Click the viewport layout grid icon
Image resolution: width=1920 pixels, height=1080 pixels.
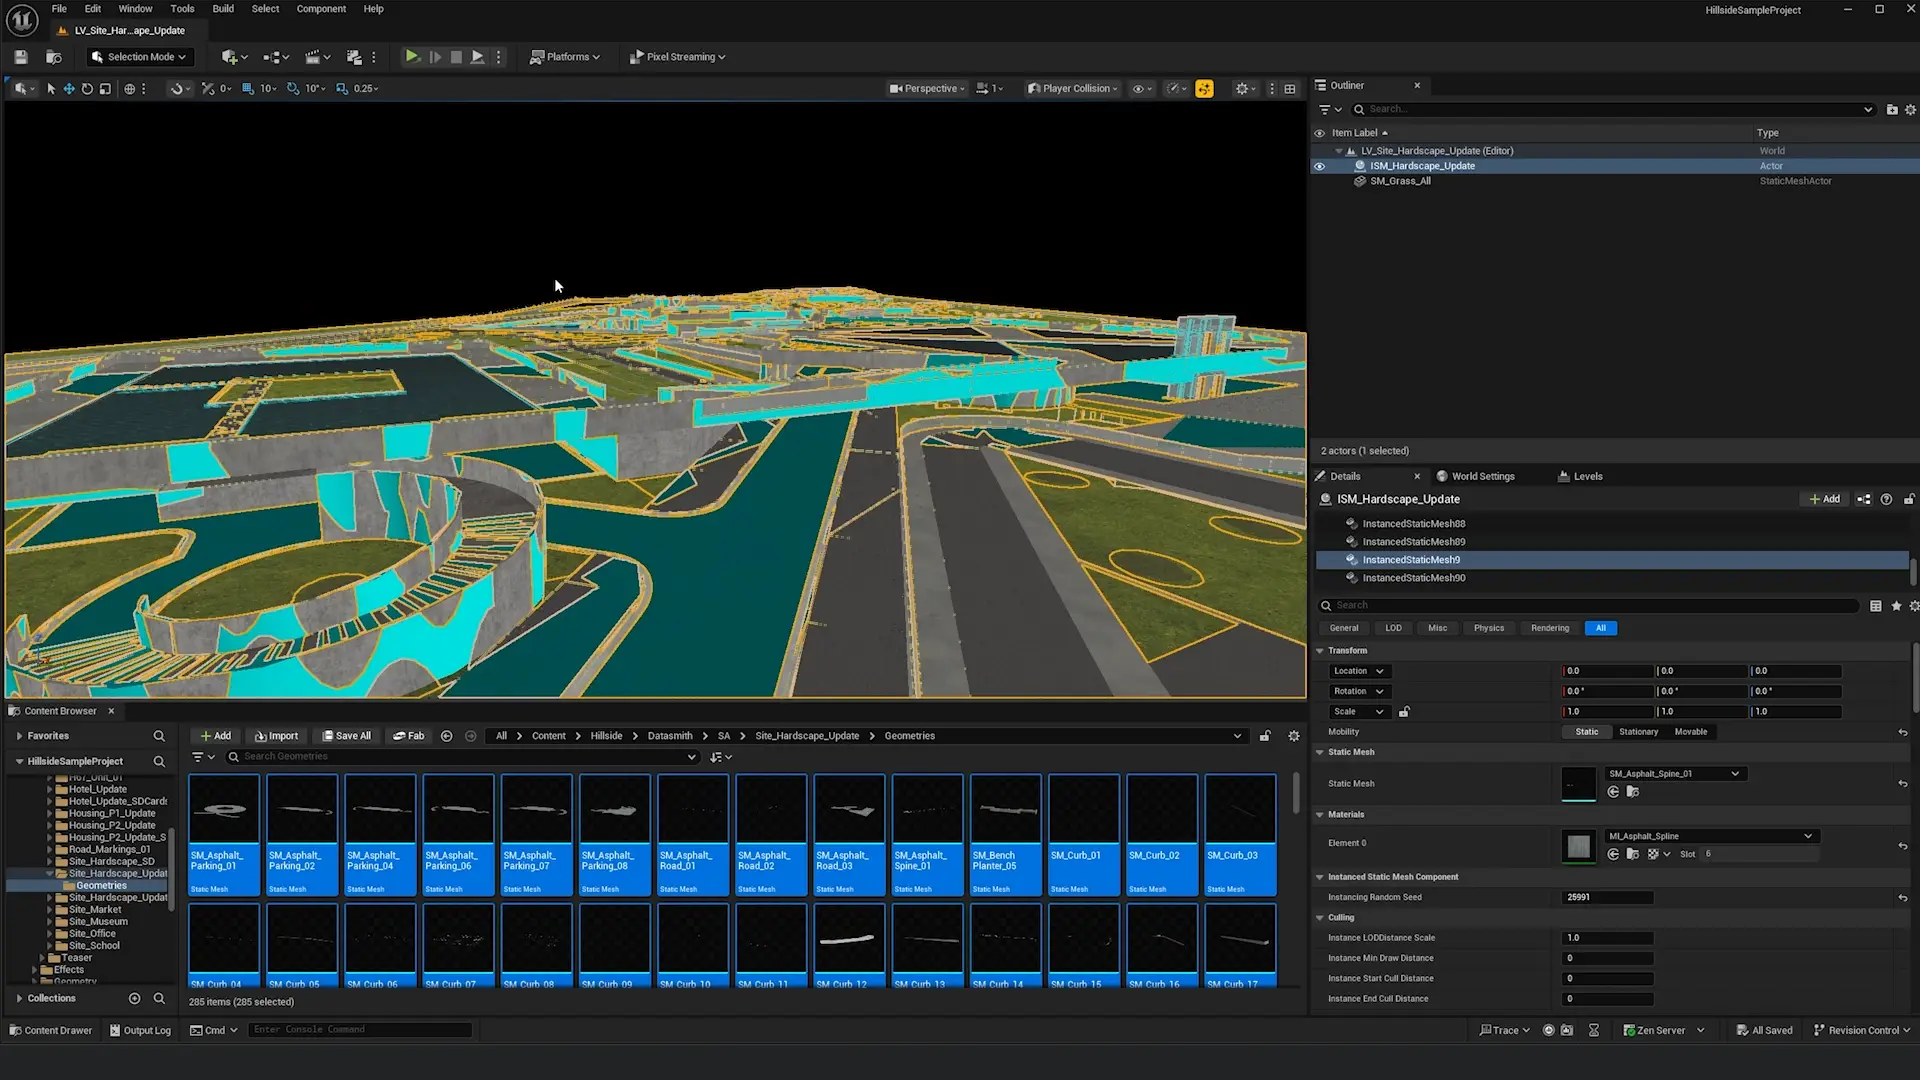[x=1290, y=89]
